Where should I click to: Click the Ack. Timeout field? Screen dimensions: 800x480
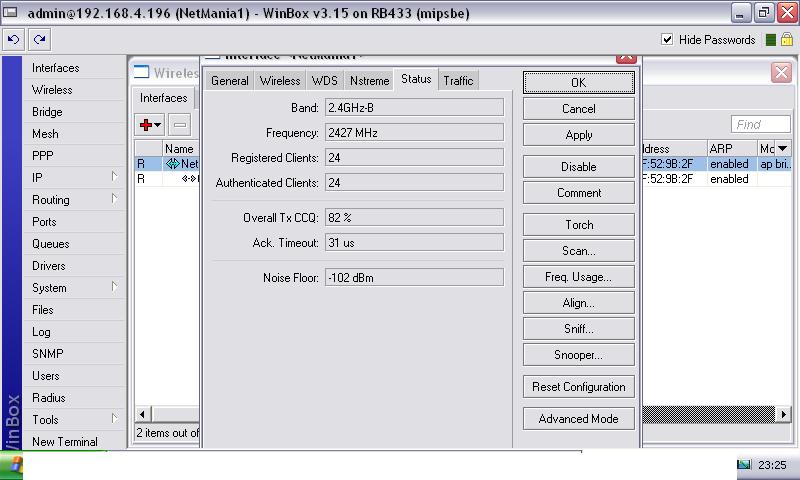414,243
